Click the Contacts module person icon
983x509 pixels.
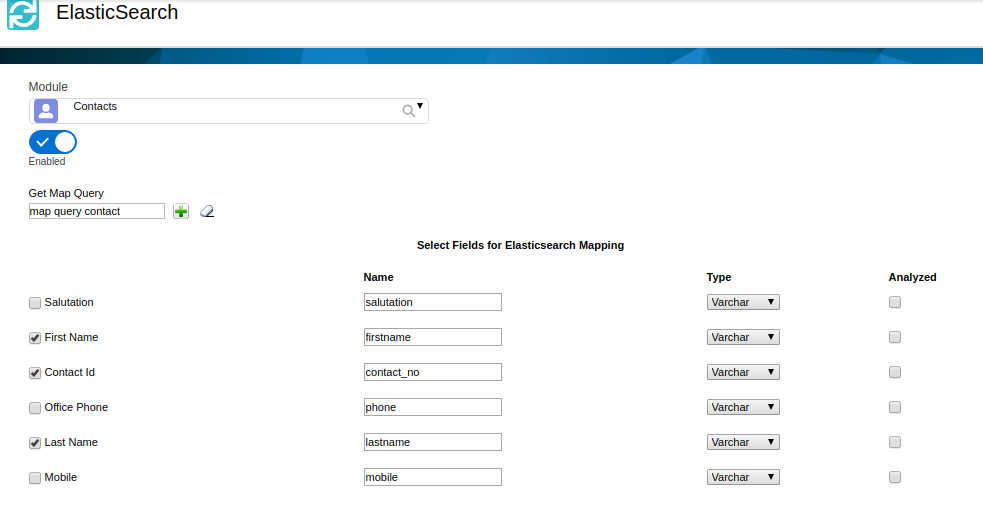pyautogui.click(x=46, y=111)
